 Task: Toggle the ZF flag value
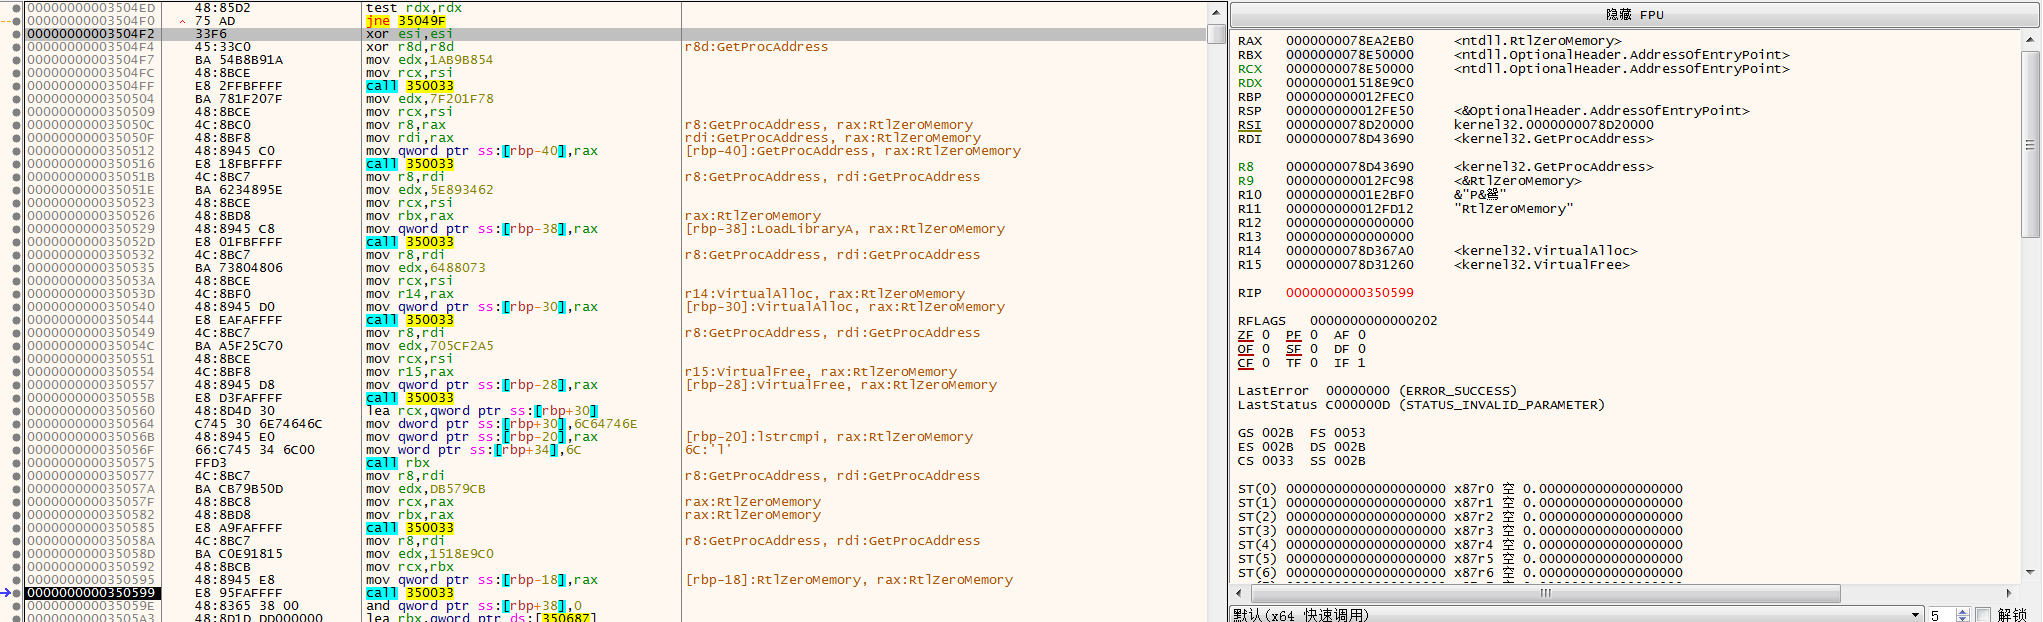click(x=1265, y=335)
